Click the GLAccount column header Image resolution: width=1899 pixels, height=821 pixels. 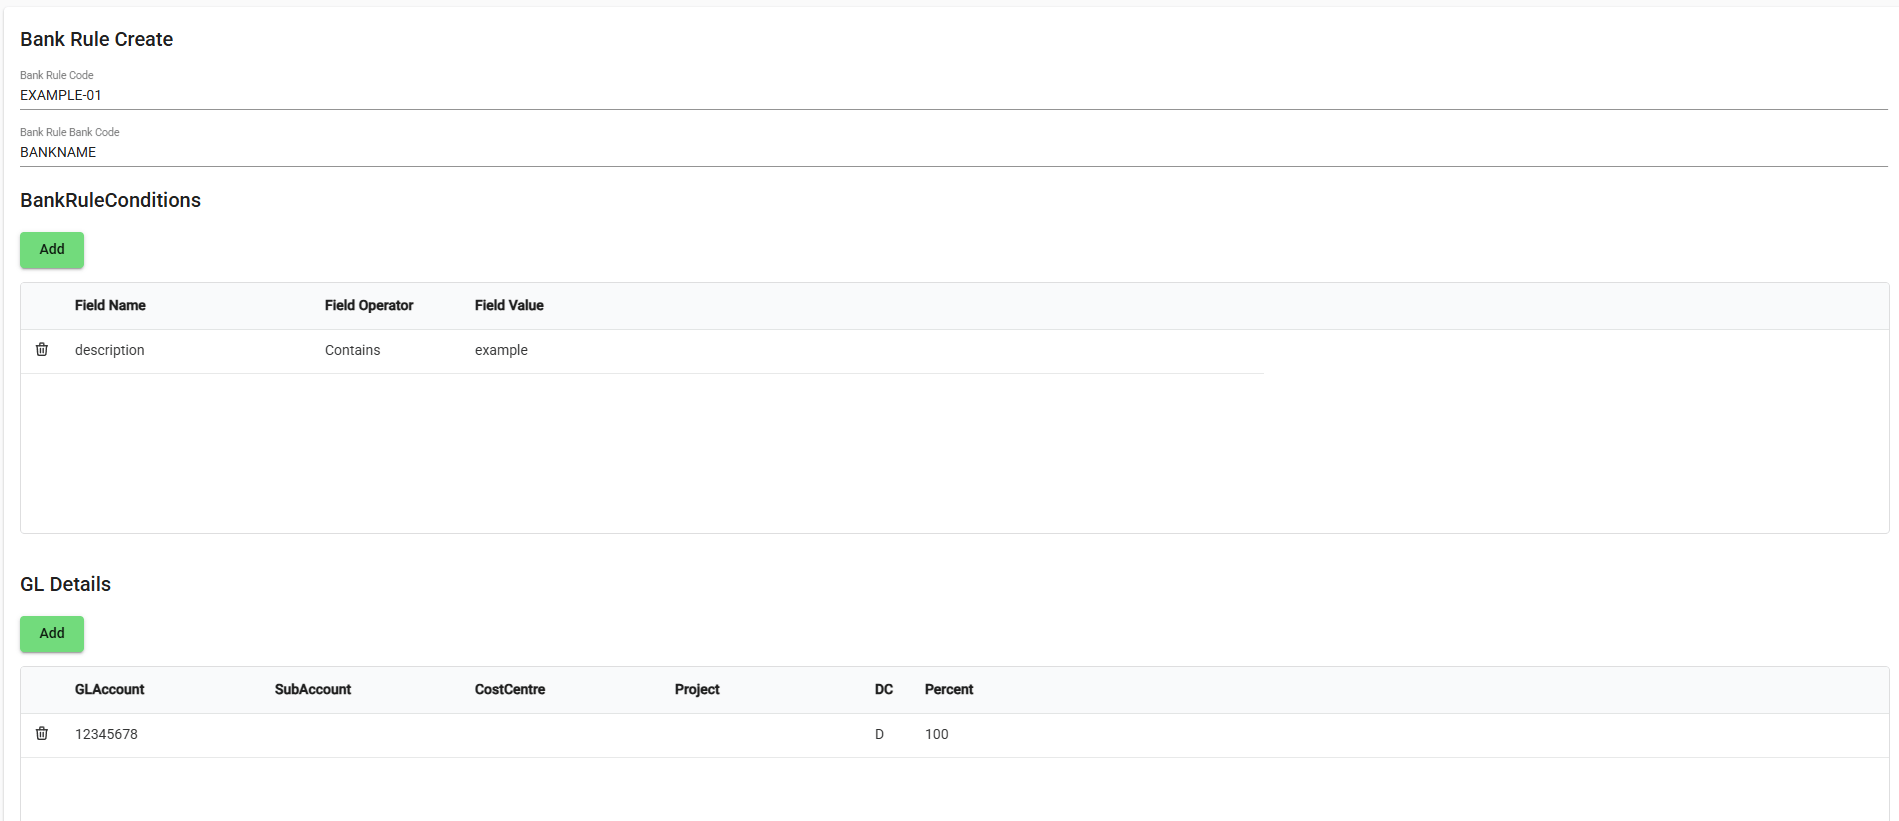pyautogui.click(x=110, y=690)
